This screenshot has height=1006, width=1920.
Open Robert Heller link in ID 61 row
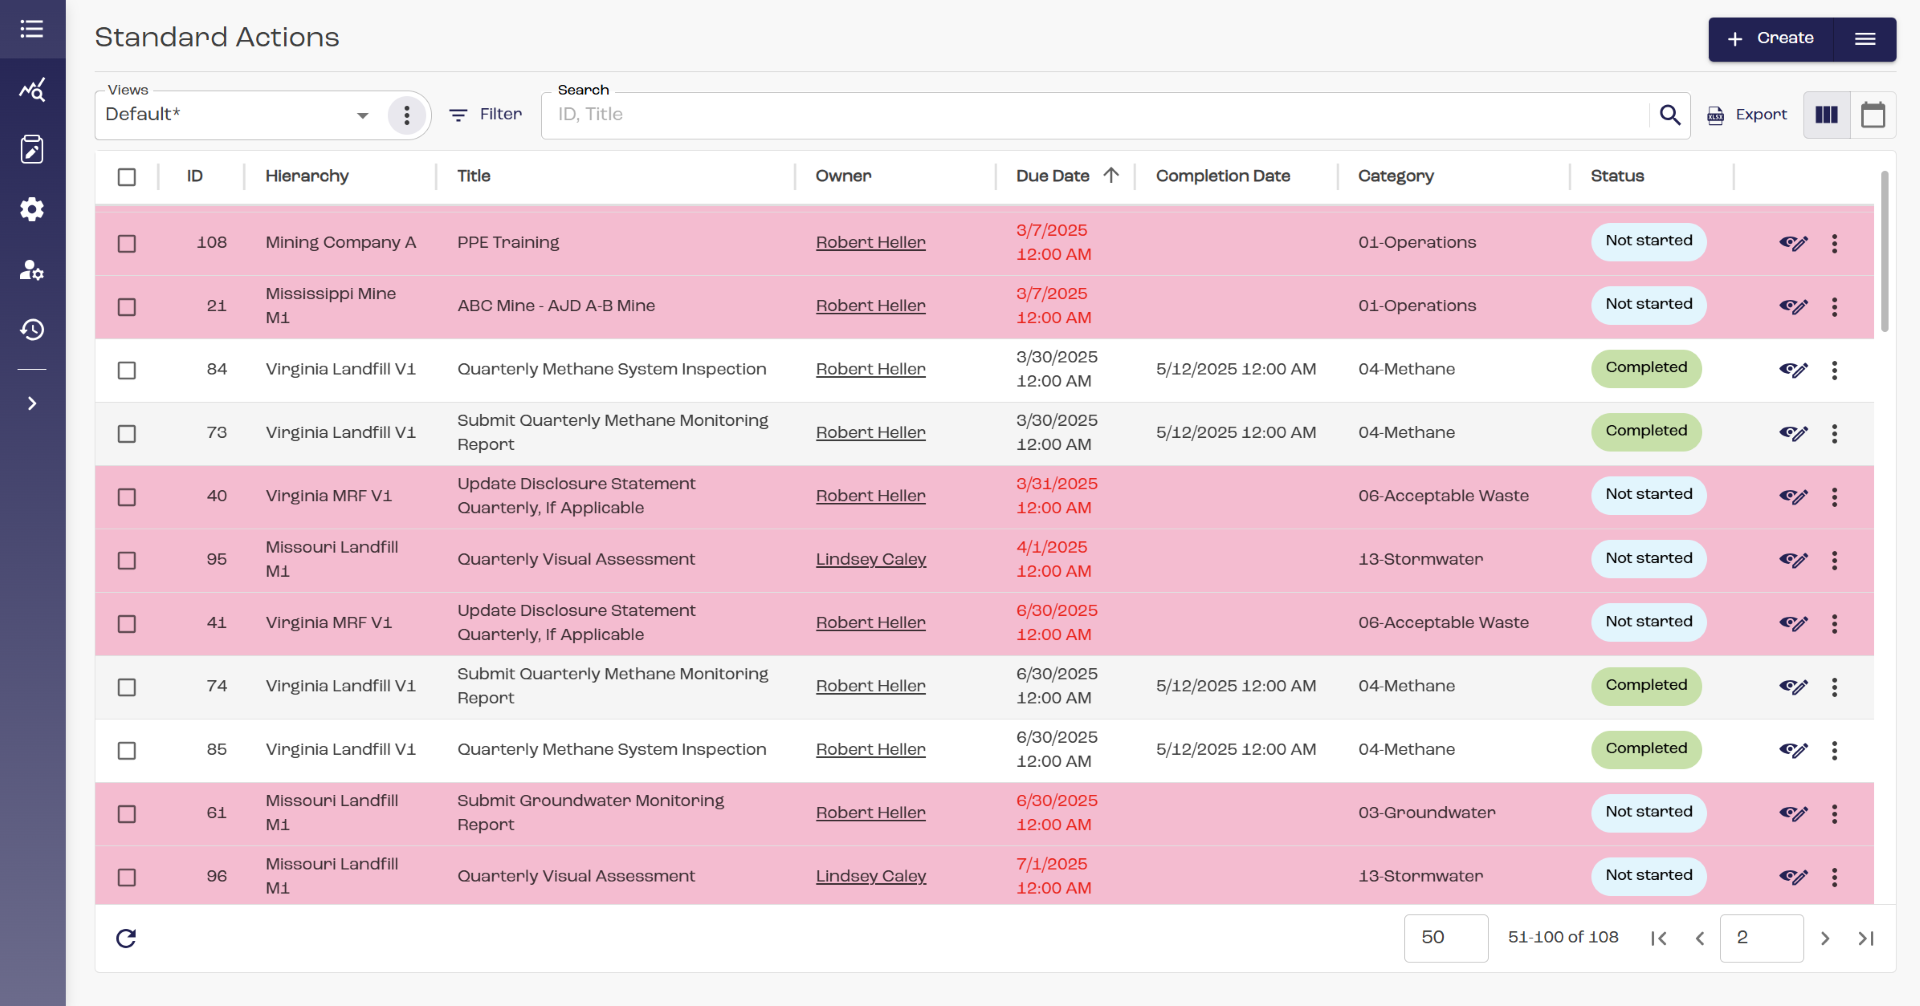(x=870, y=813)
